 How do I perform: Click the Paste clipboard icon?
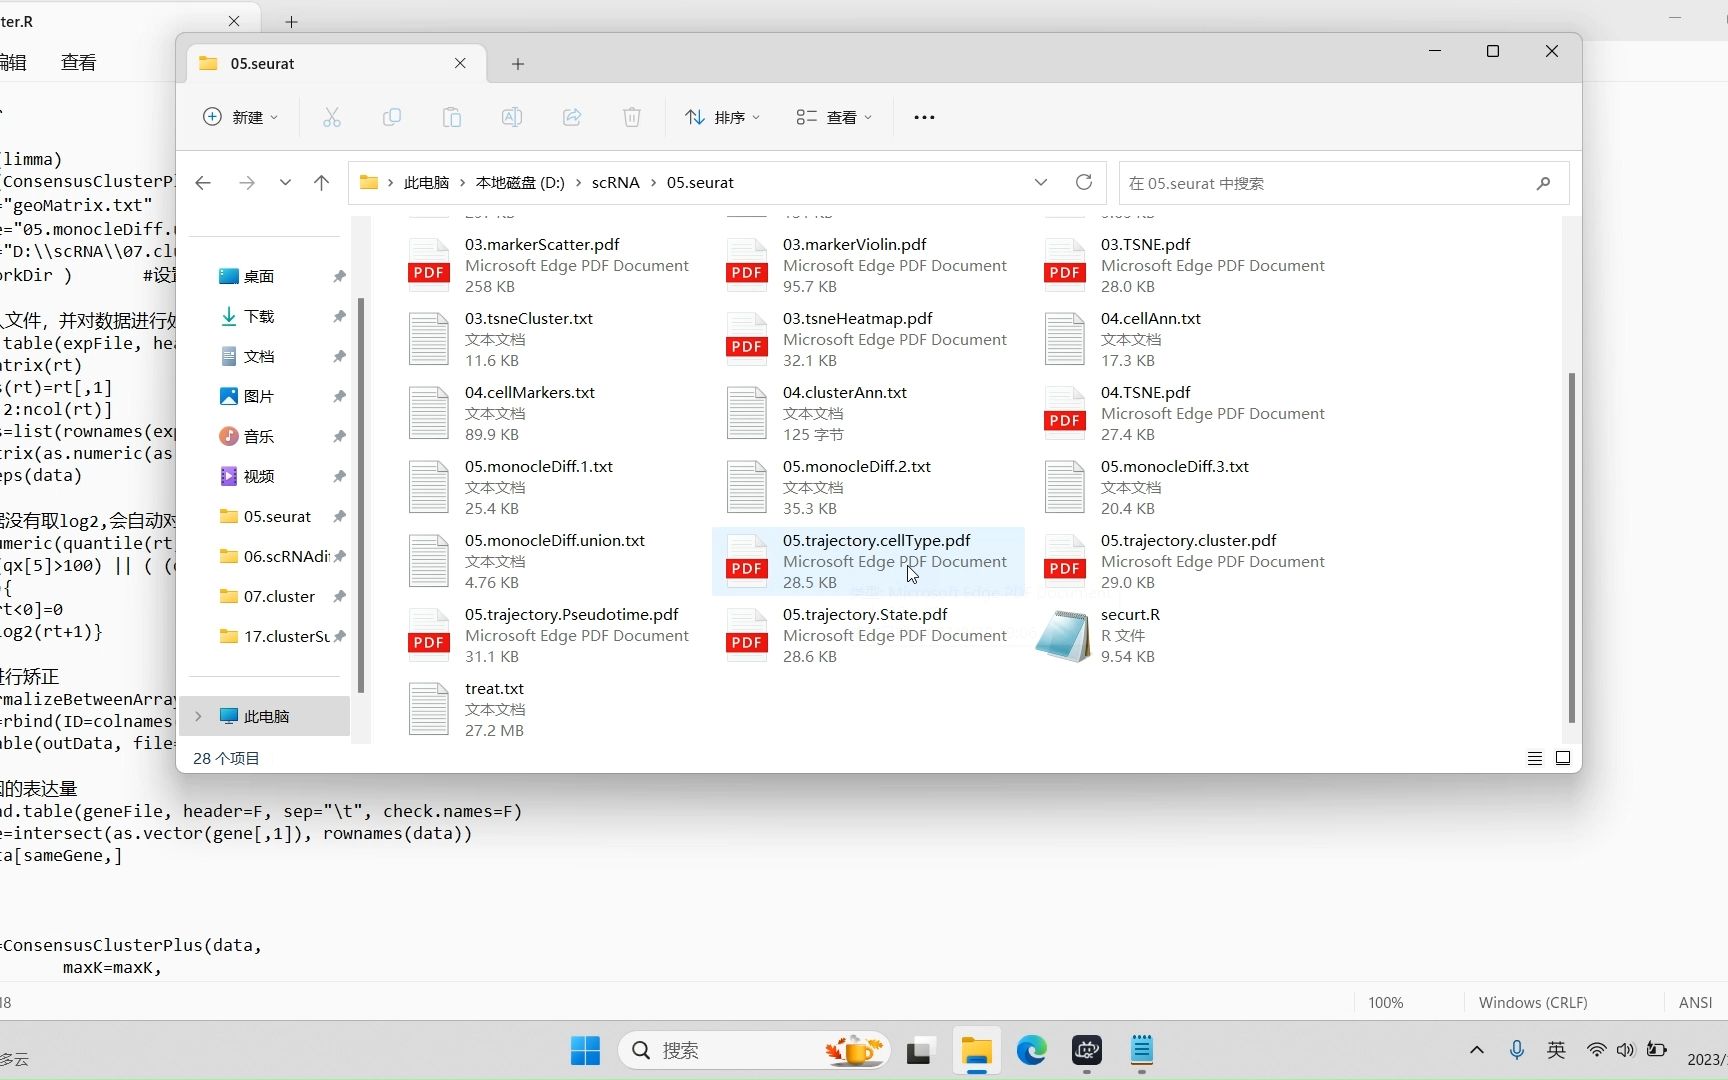(452, 118)
